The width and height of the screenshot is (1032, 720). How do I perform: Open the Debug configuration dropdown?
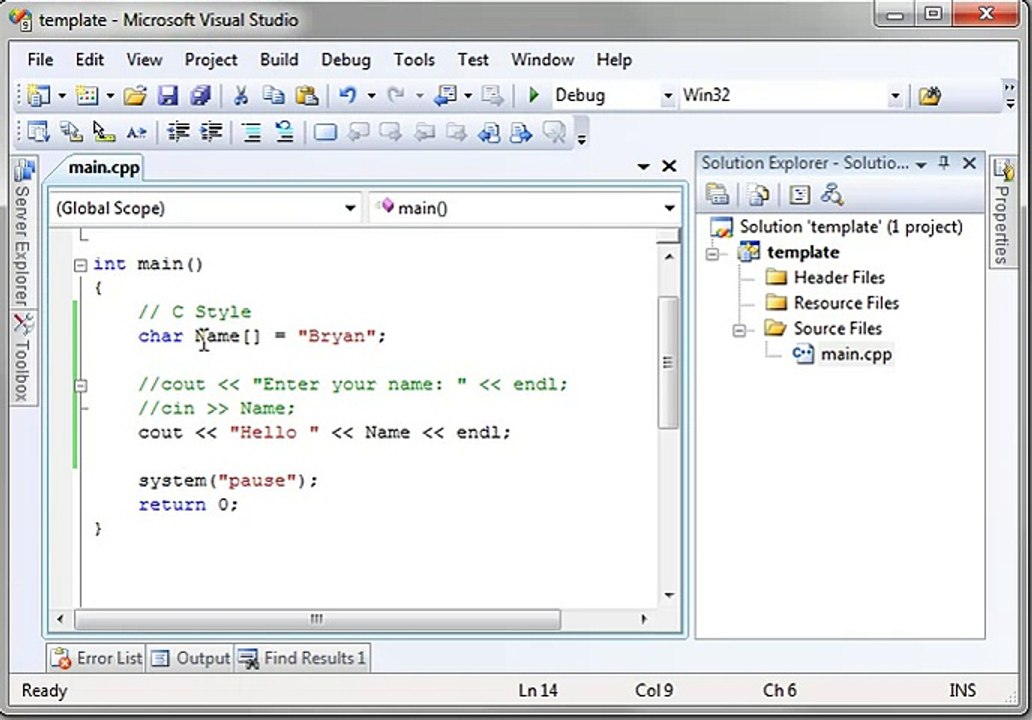[667, 96]
